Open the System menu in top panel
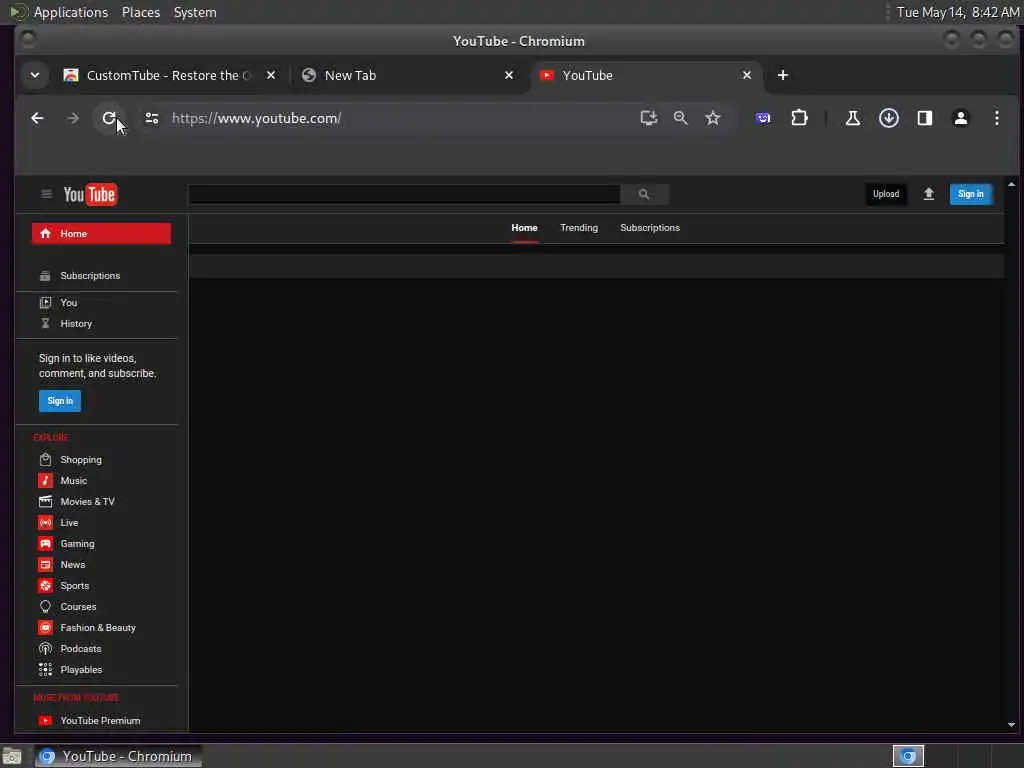Viewport: 1024px width, 768px height. 195,12
